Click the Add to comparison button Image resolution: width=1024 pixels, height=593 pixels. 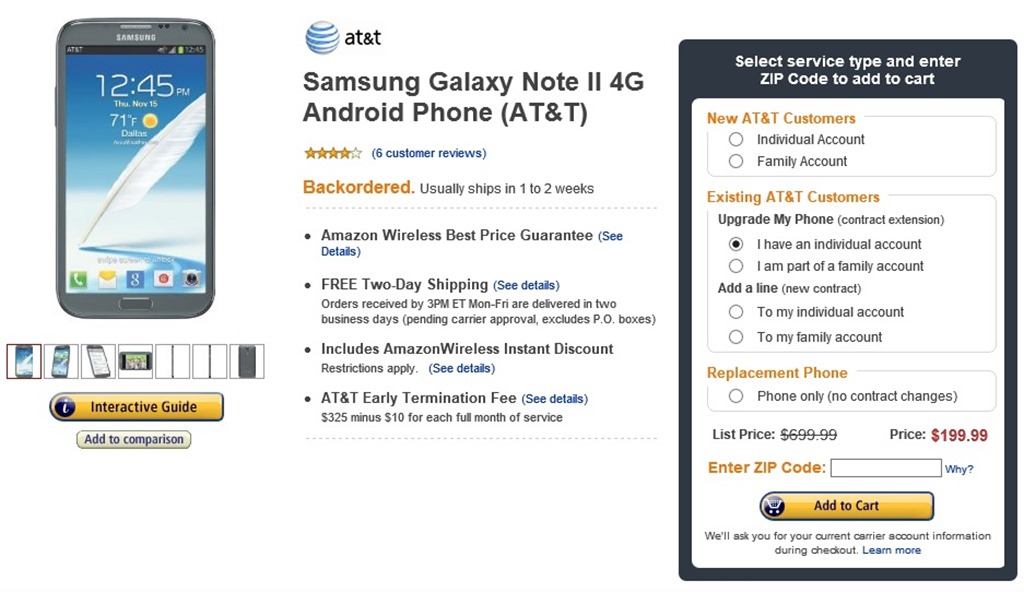click(x=134, y=439)
